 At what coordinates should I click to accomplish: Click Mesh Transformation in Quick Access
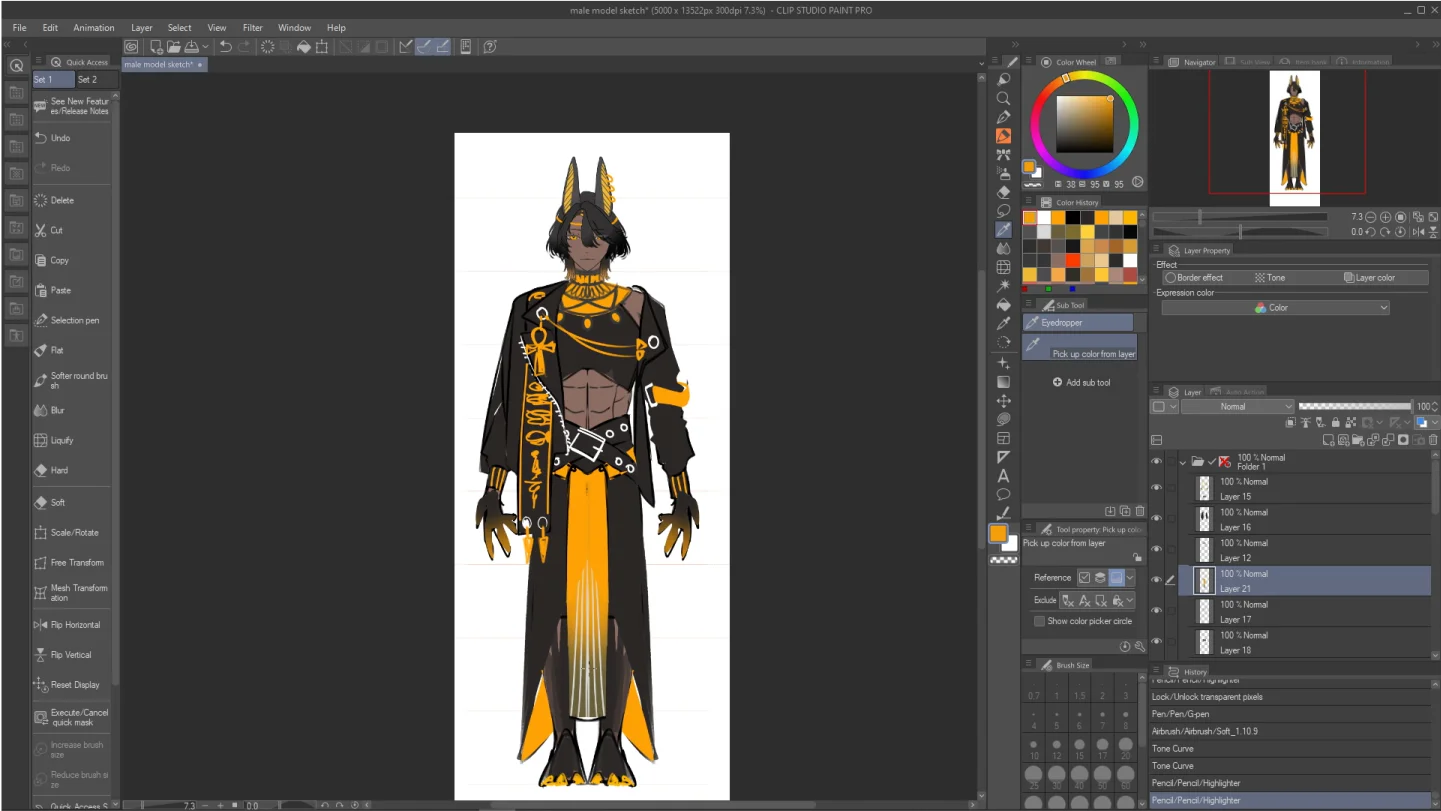71,593
